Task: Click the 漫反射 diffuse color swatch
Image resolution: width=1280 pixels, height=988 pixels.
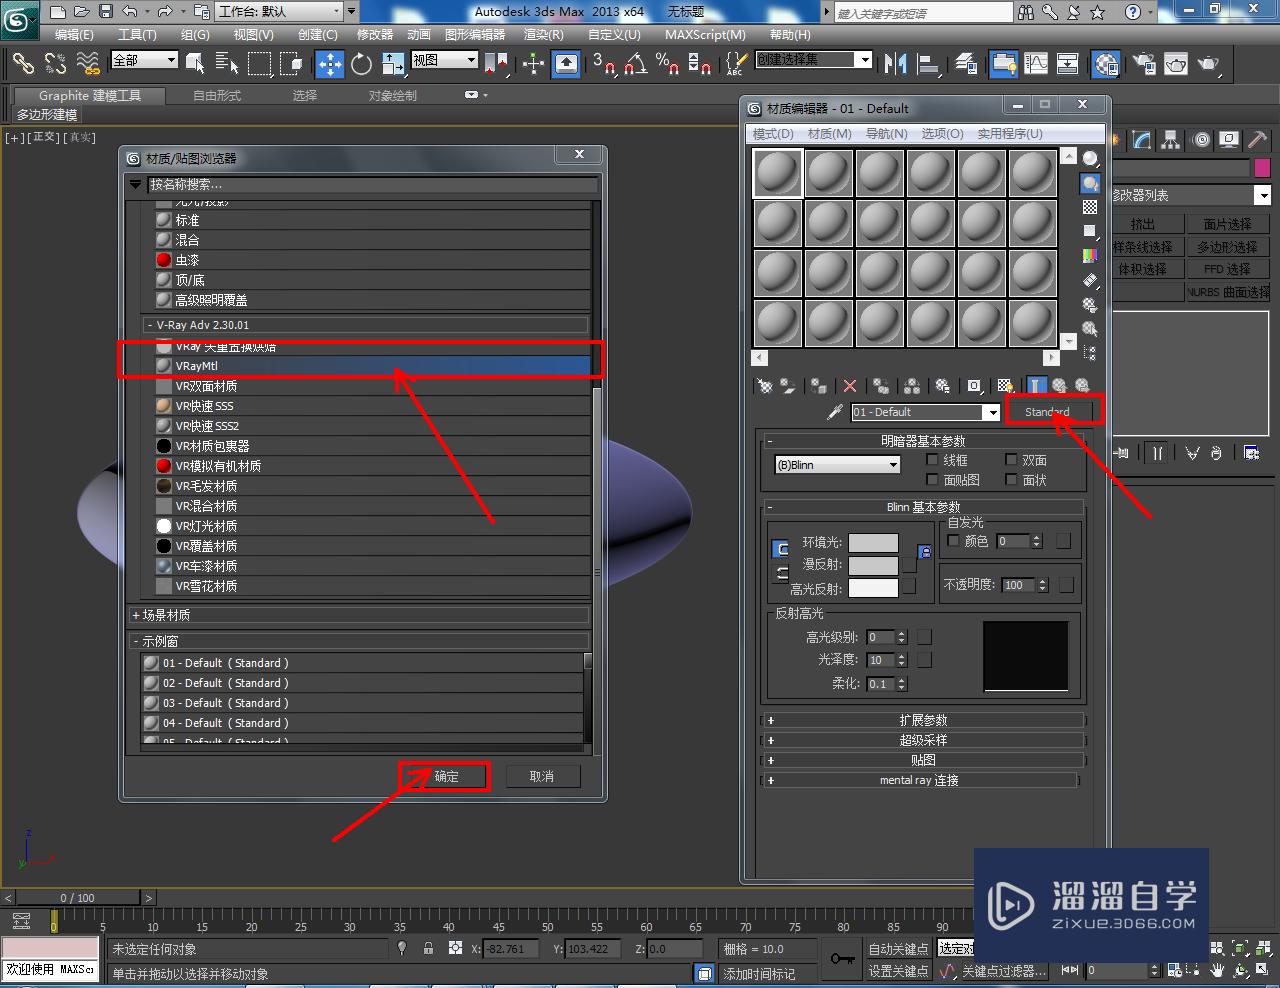Action: click(873, 565)
